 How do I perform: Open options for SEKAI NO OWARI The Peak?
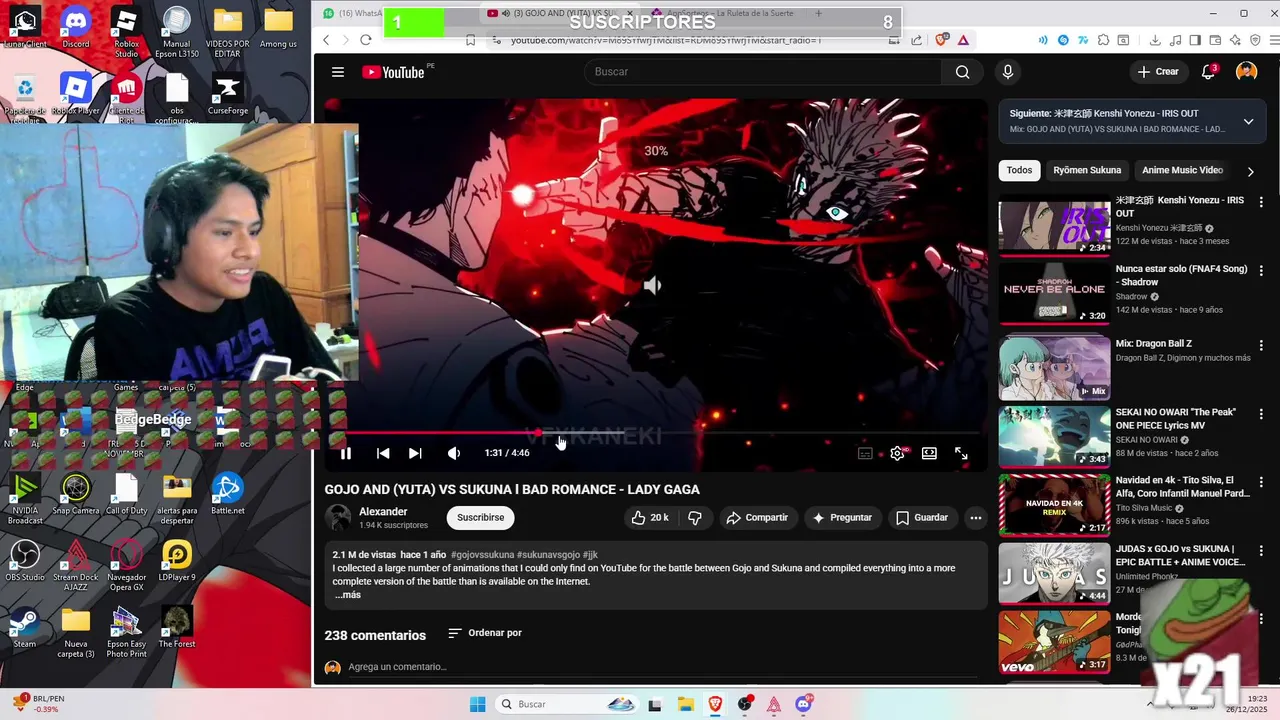1261,415
